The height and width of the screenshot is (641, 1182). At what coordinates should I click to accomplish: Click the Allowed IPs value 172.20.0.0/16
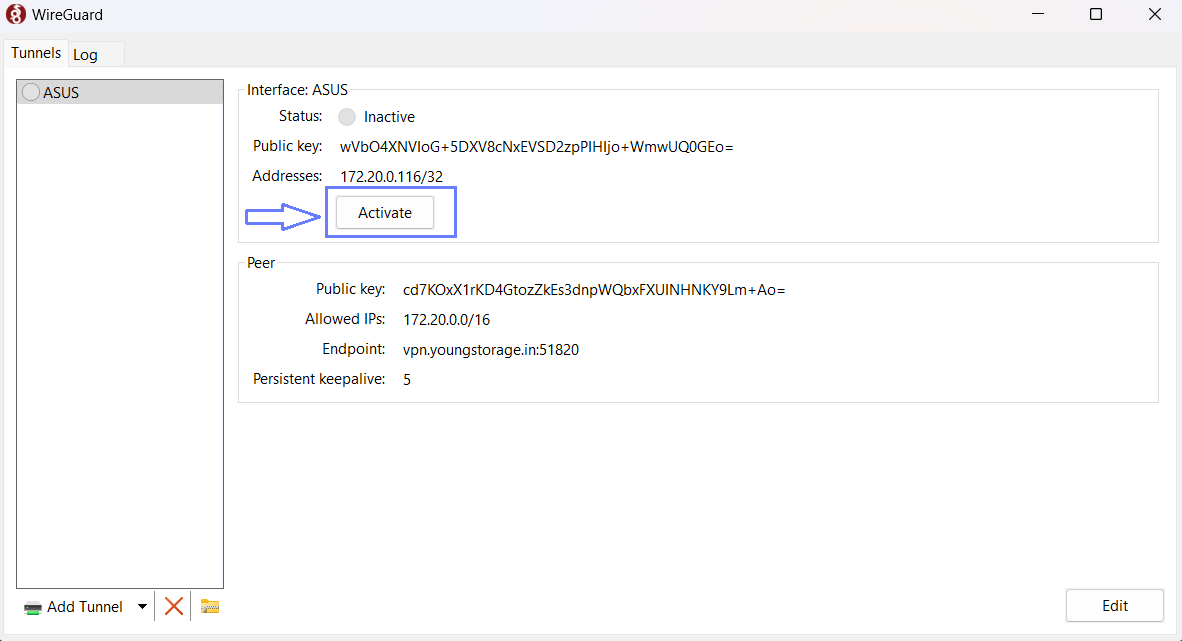[x=446, y=320]
